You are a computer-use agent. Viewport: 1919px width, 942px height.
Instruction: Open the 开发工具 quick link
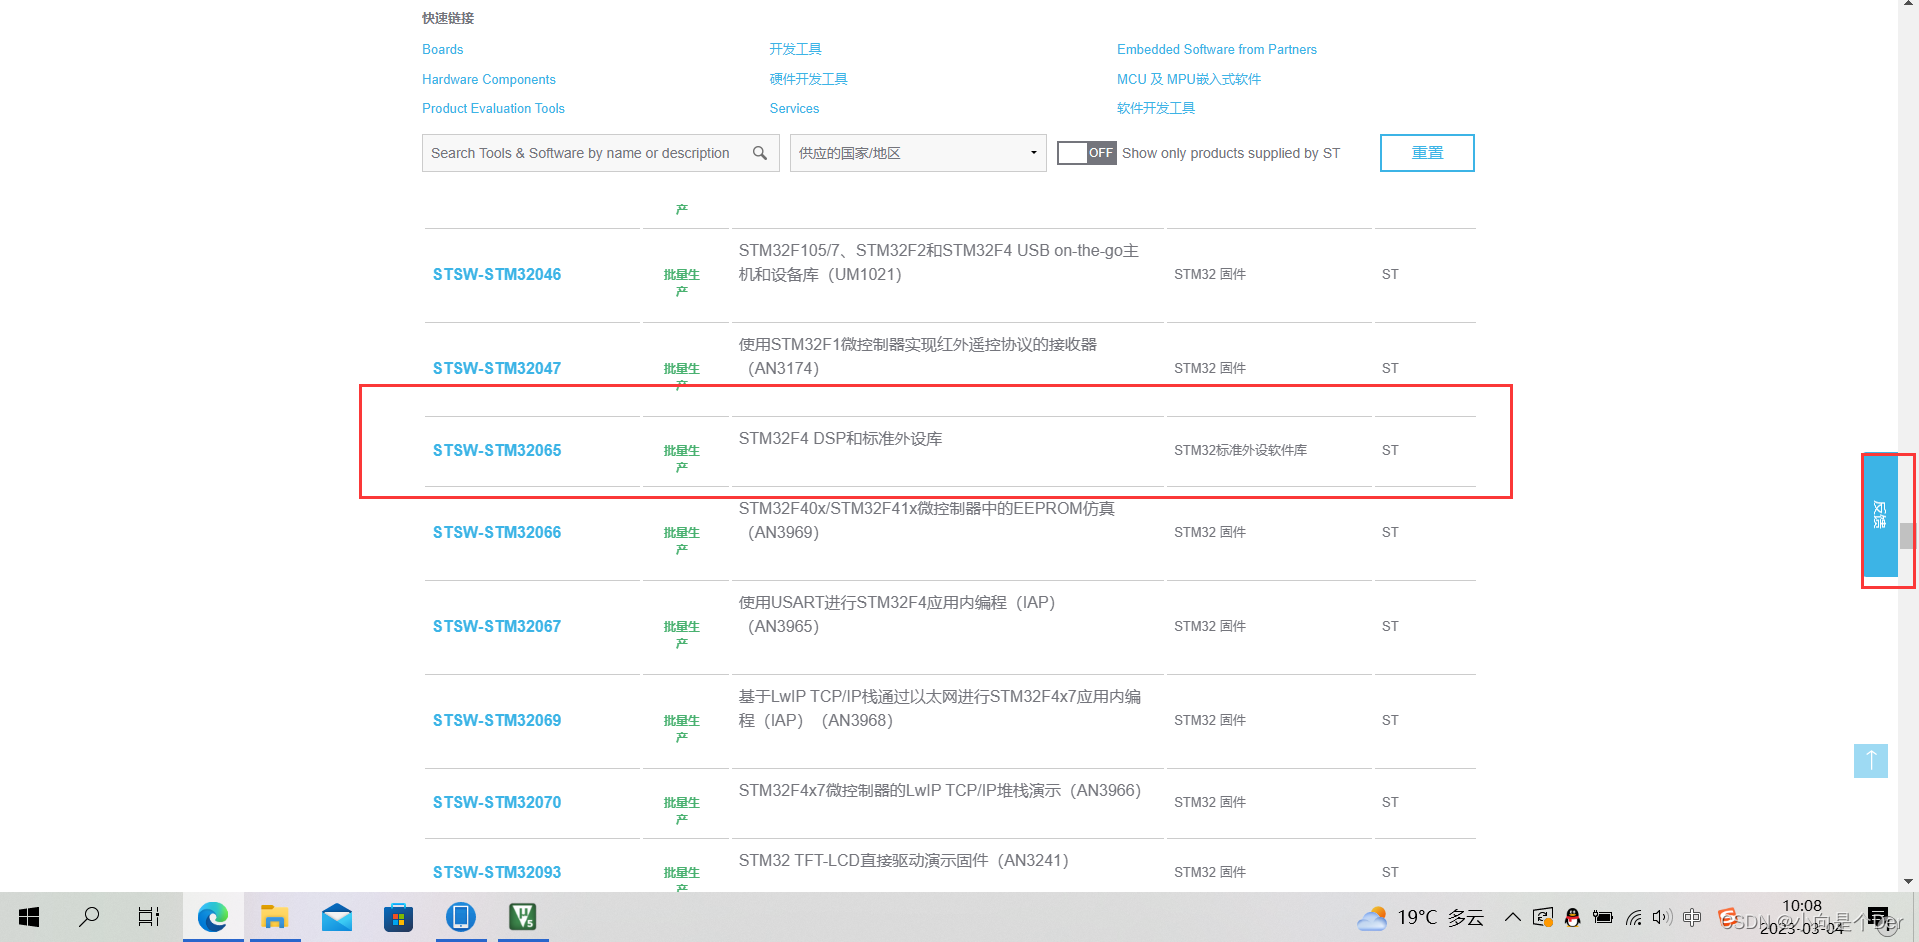coord(795,49)
